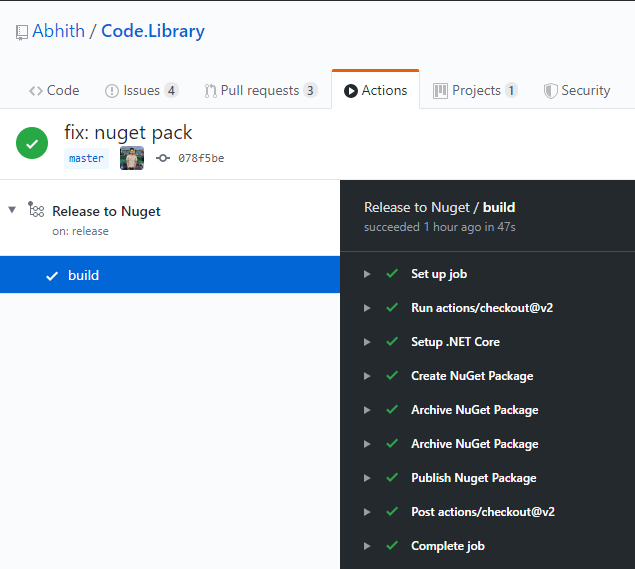Viewport: 635px width, 569px height.
Task: Expand the Set up job step log
Action: 367,274
